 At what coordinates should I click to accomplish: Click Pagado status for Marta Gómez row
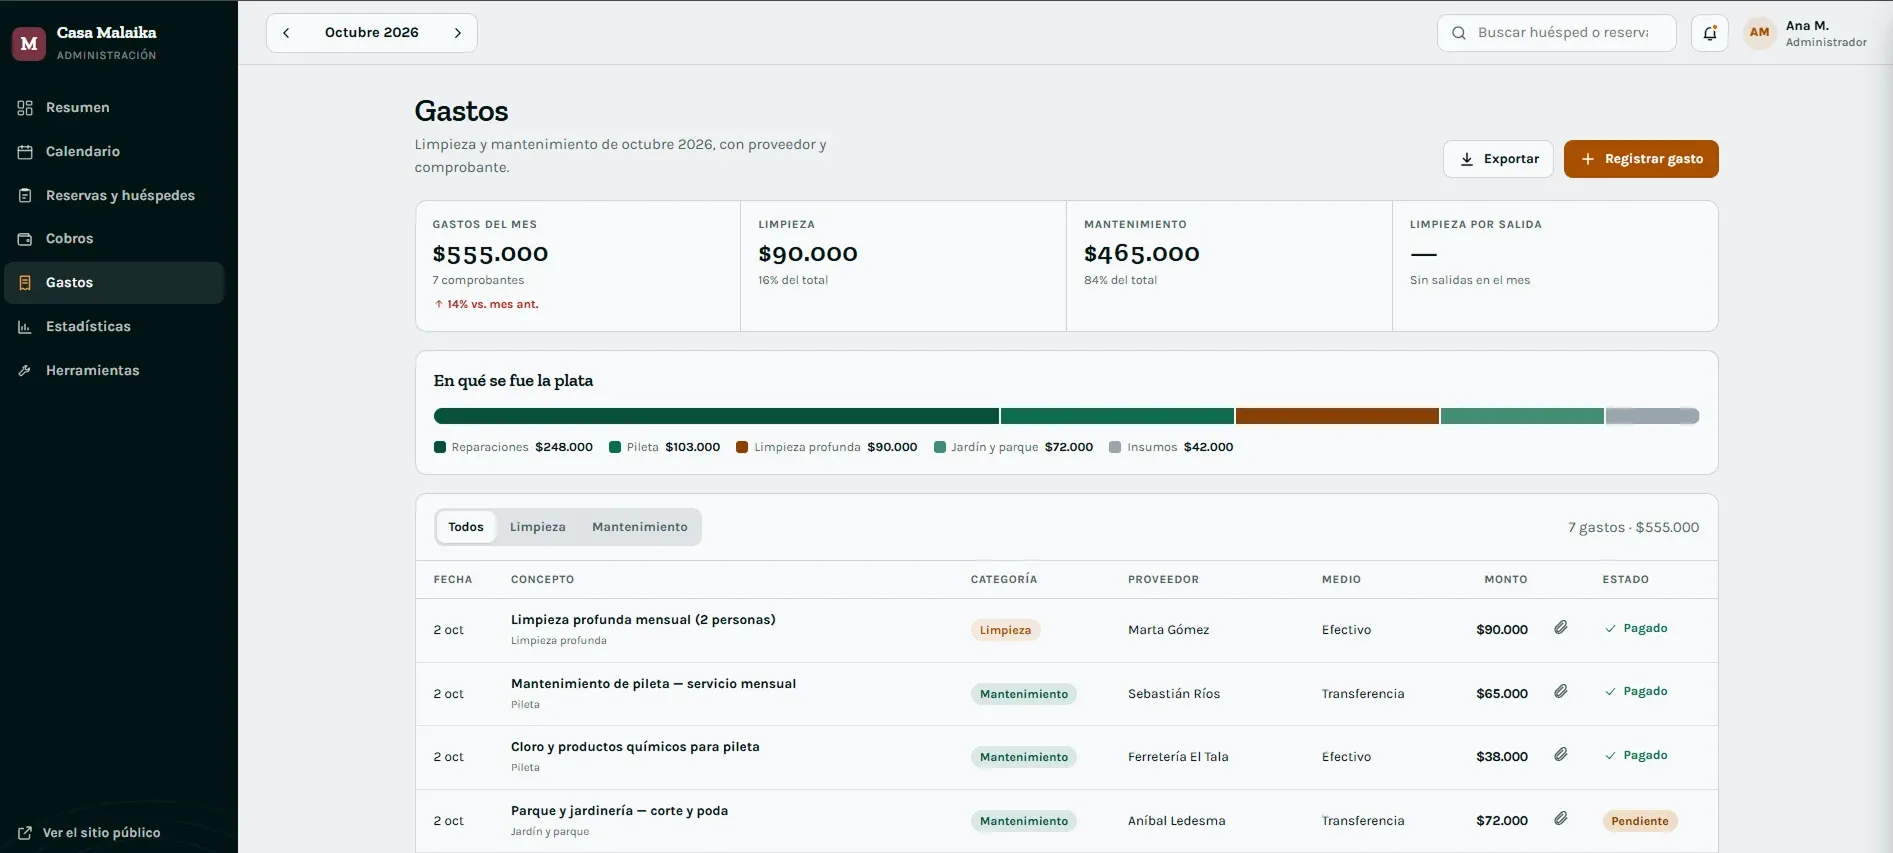pos(1636,629)
